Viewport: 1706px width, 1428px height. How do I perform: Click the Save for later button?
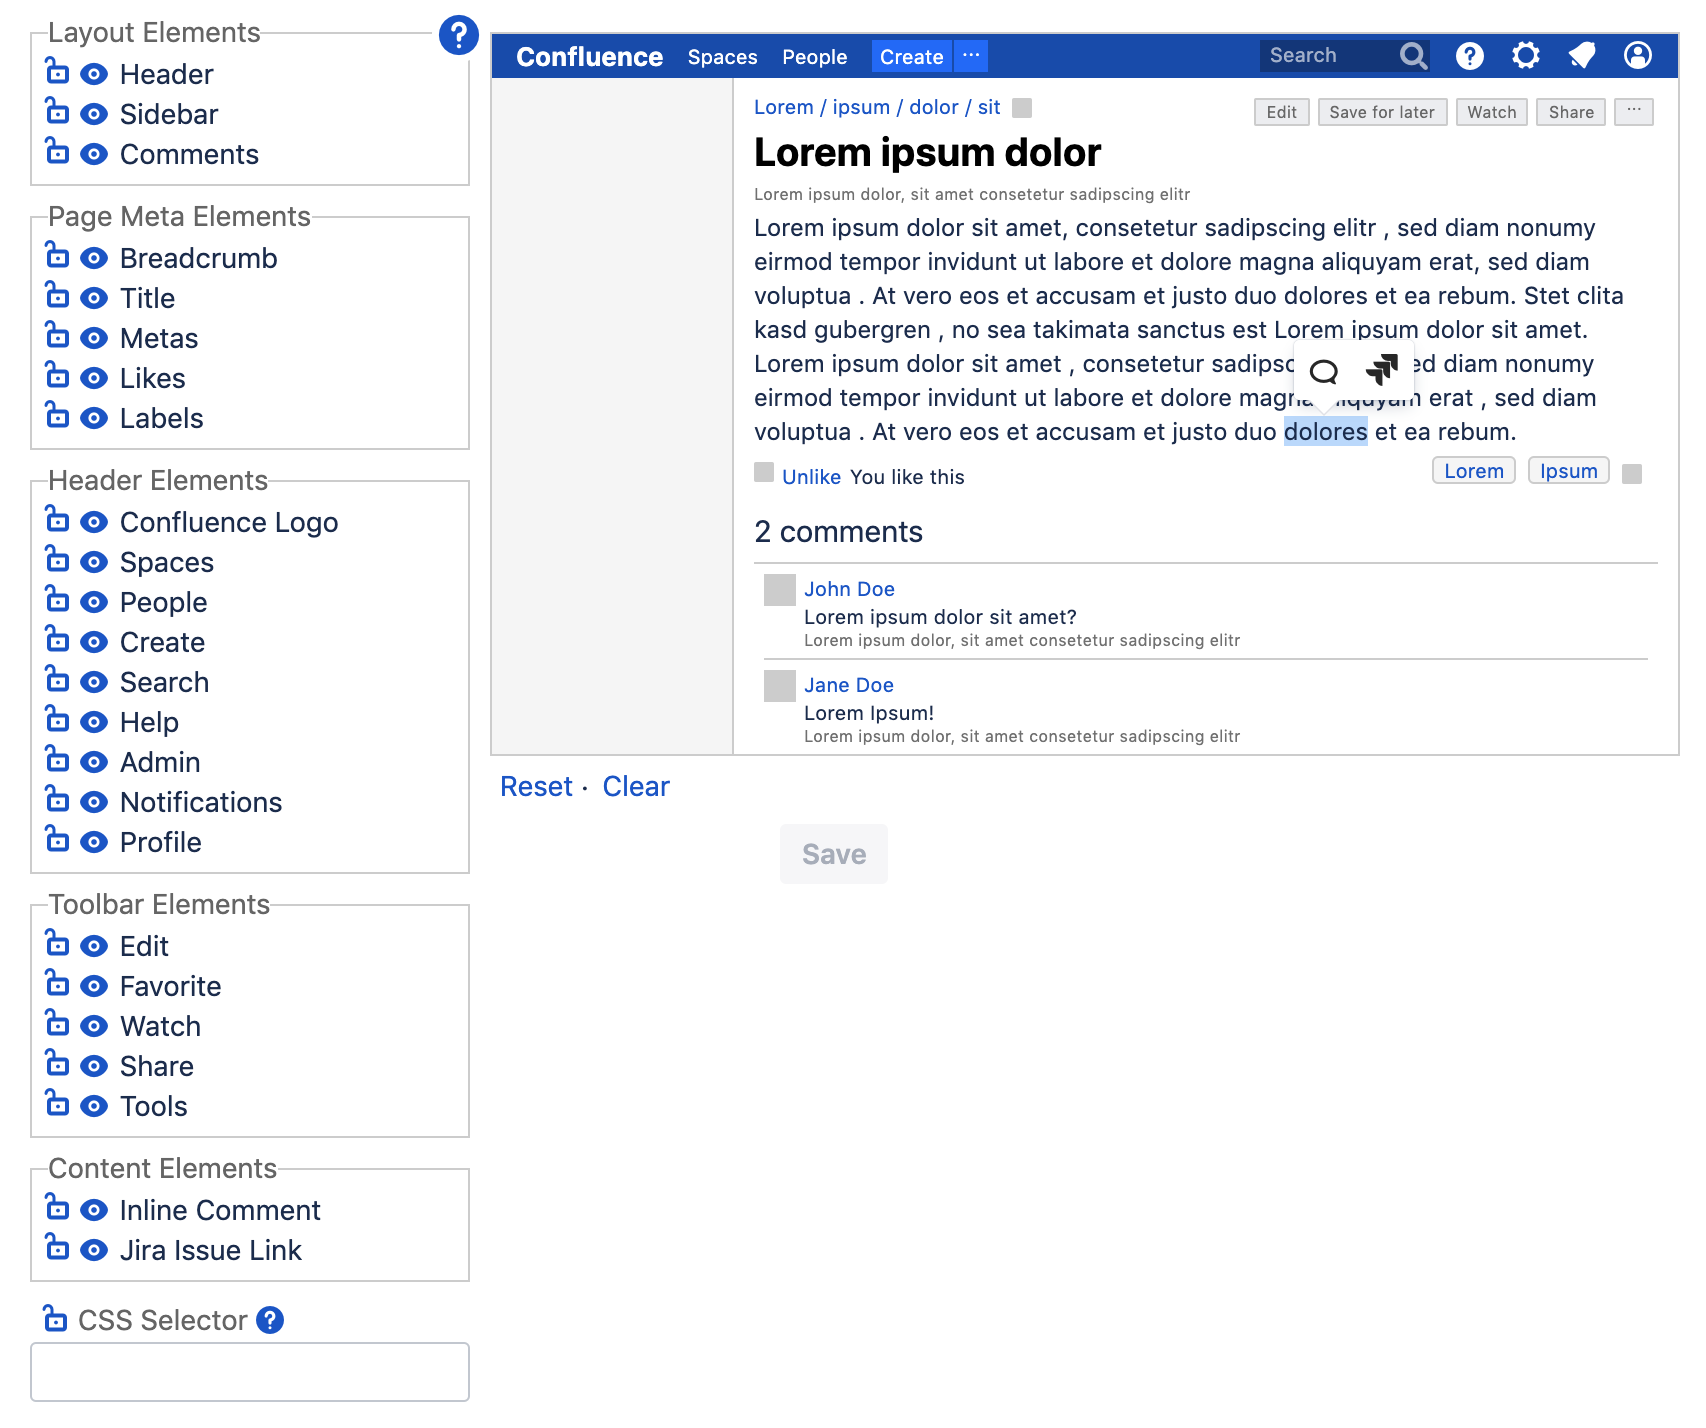pos(1382,112)
